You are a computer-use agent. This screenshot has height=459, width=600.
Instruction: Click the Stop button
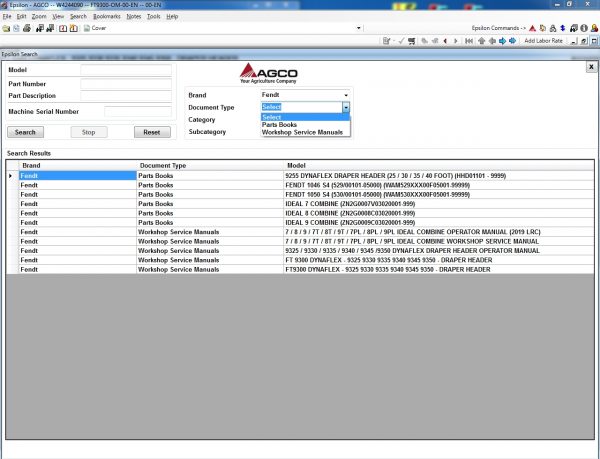pyautogui.click(x=89, y=132)
